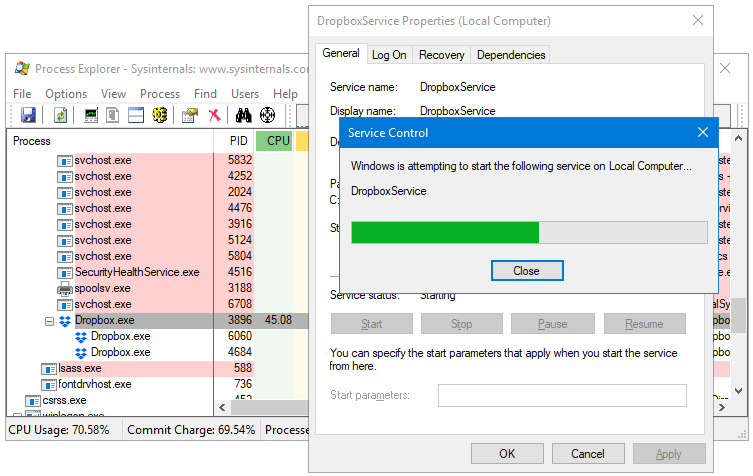Click the Kill Process red X icon
The image size is (753, 476).
[214, 116]
